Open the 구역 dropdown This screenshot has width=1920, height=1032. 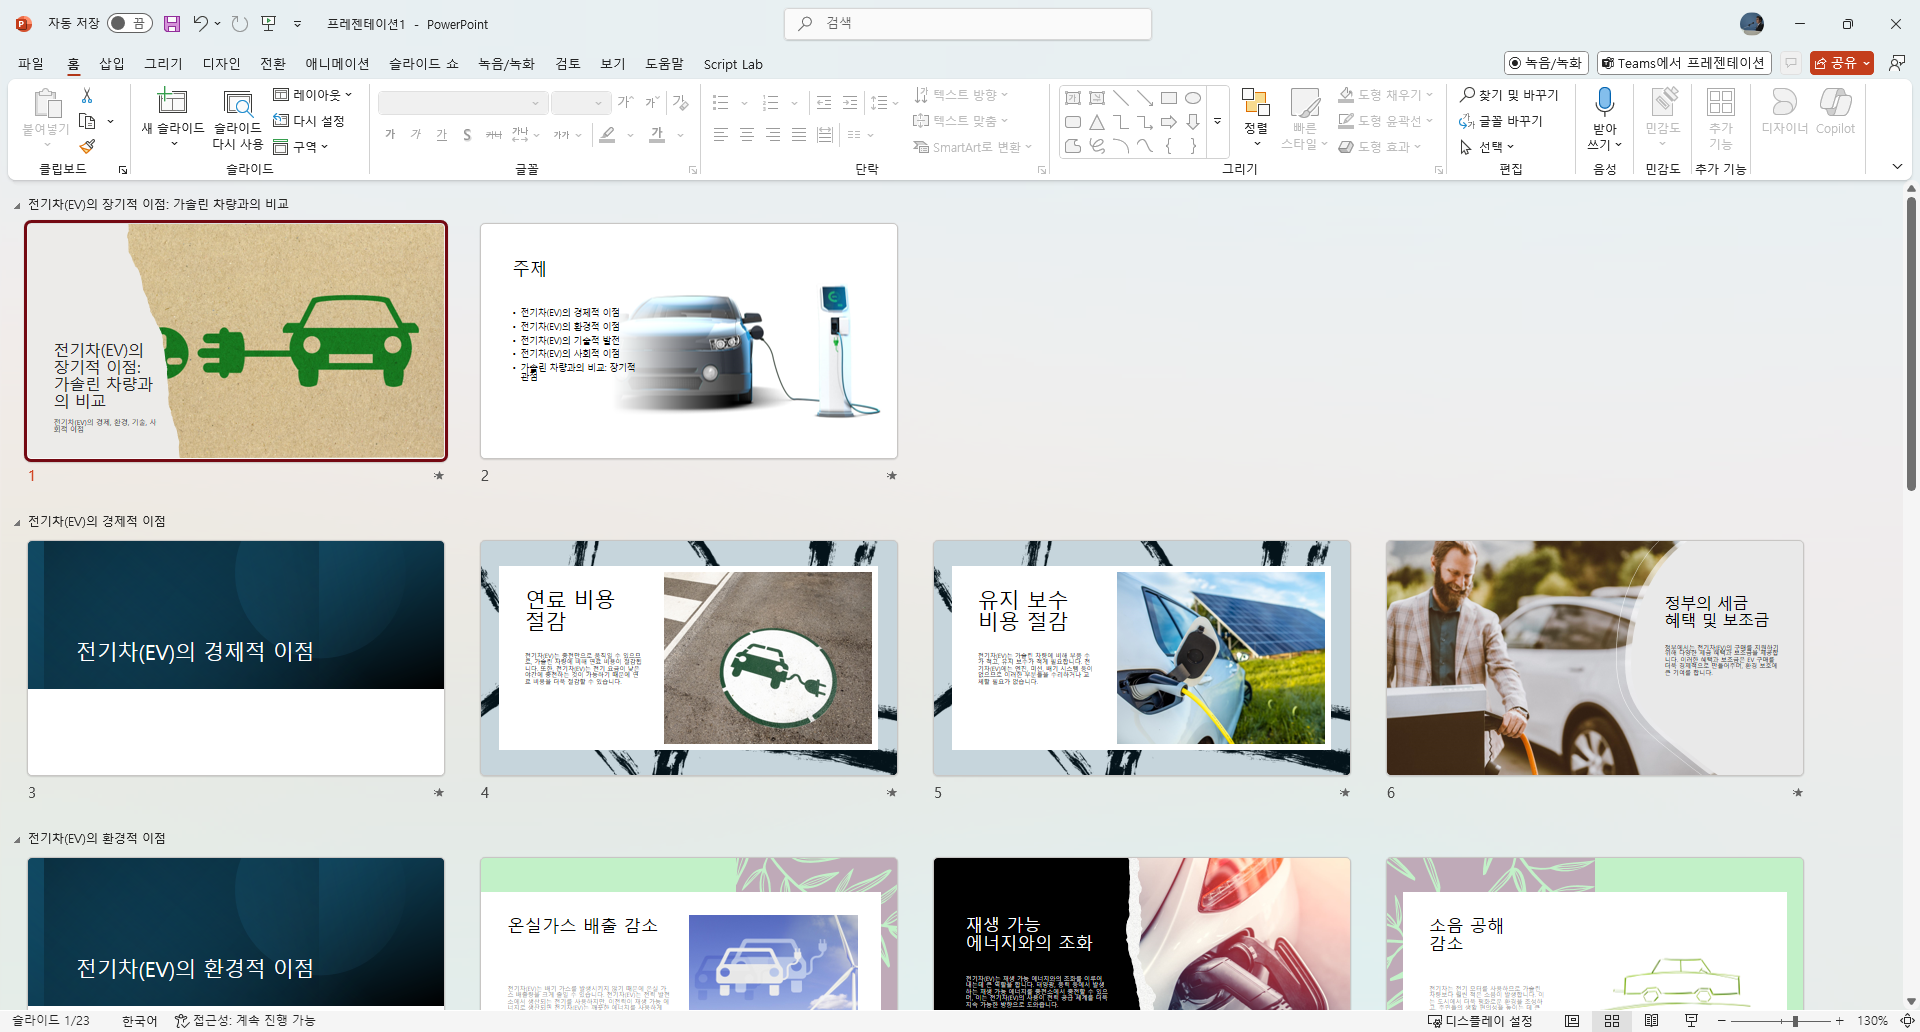(301, 147)
